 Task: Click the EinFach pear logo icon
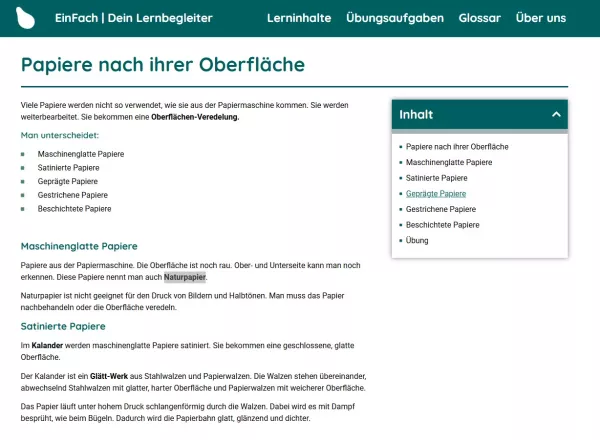pos(25,18)
